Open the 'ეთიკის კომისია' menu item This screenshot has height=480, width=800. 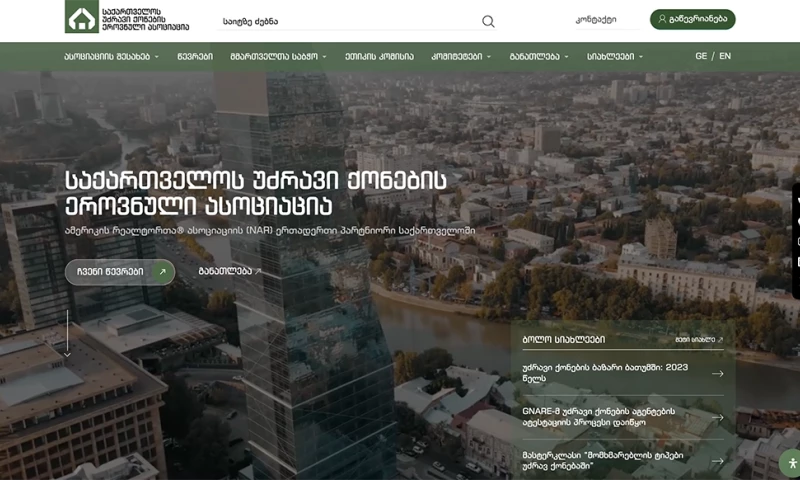(379, 57)
